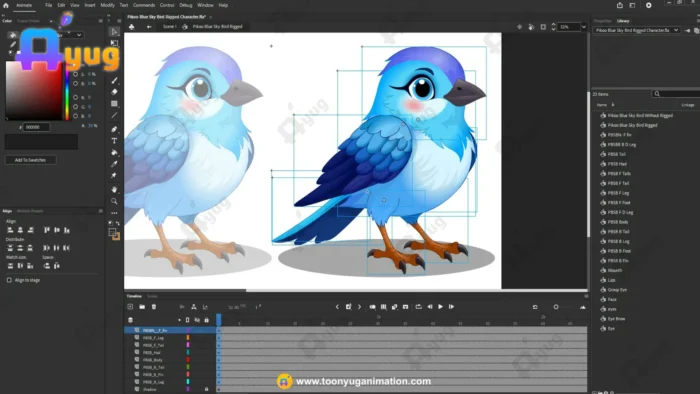Click the Test Movie play icon at top right

(x=649, y=5)
